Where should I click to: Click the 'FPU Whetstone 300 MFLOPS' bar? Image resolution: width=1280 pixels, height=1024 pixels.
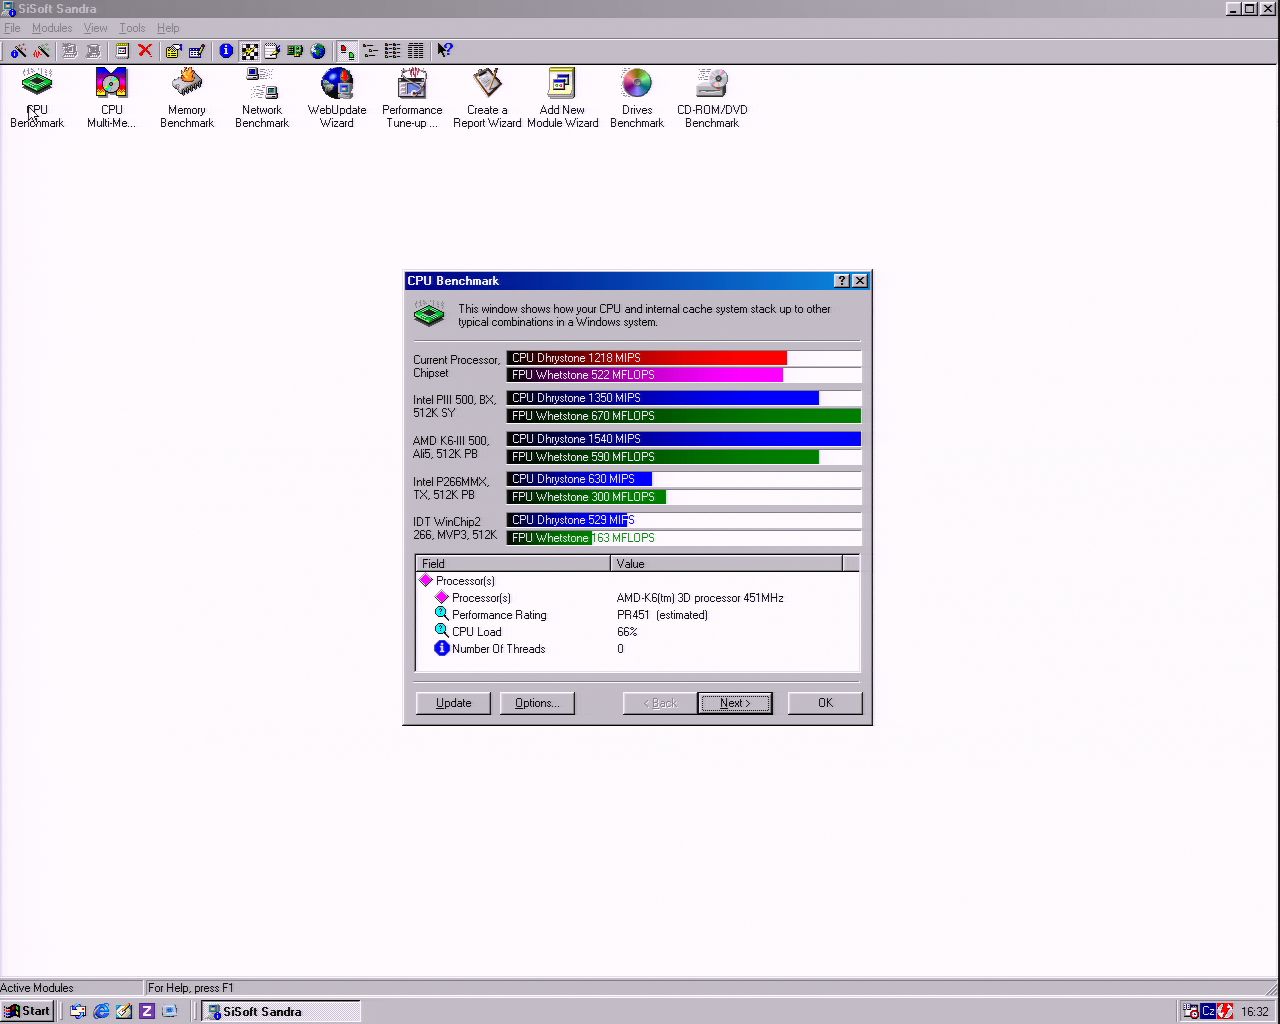[x=684, y=497]
